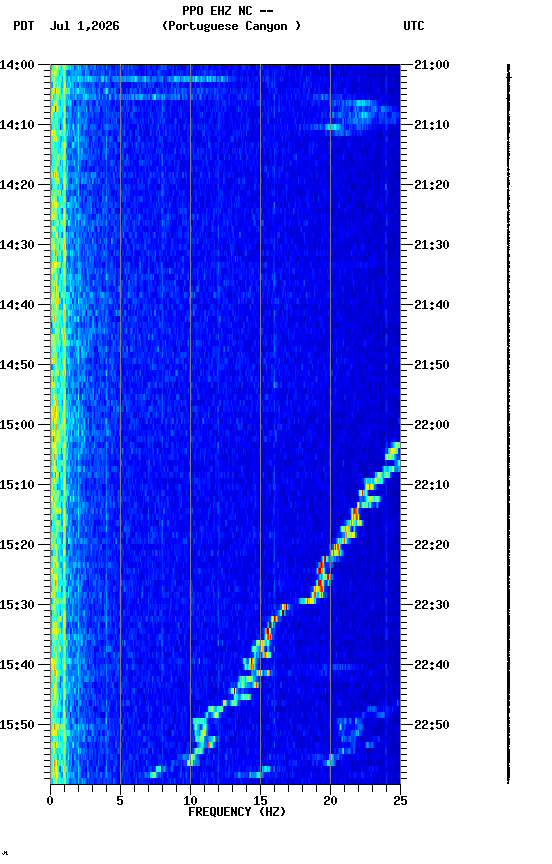Click the 0 Hz frequency axis label
The height and width of the screenshot is (864, 552).
(x=50, y=801)
